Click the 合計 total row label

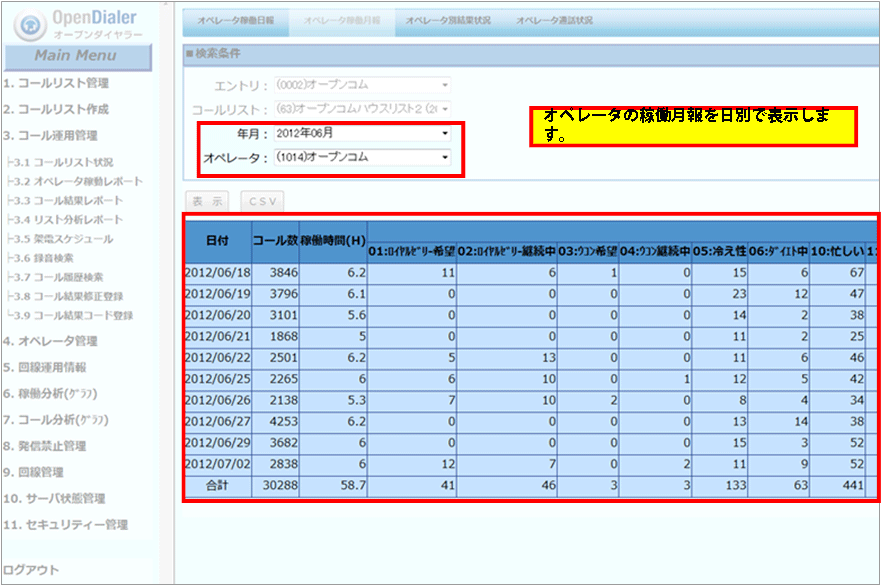tap(218, 486)
